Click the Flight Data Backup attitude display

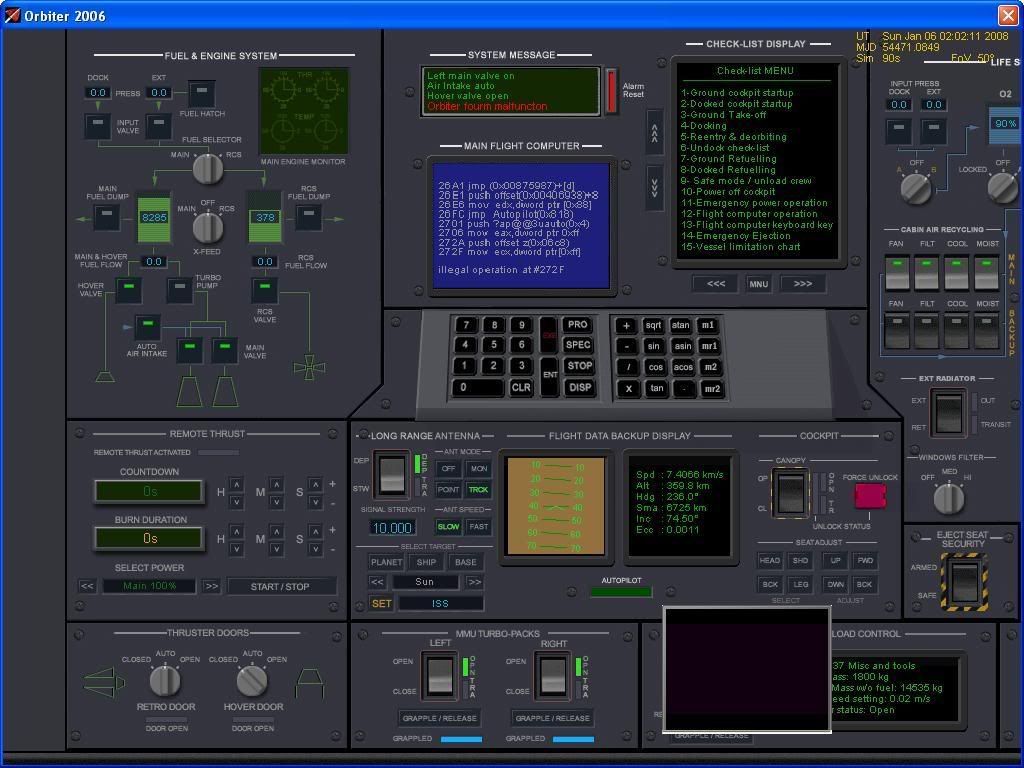556,506
